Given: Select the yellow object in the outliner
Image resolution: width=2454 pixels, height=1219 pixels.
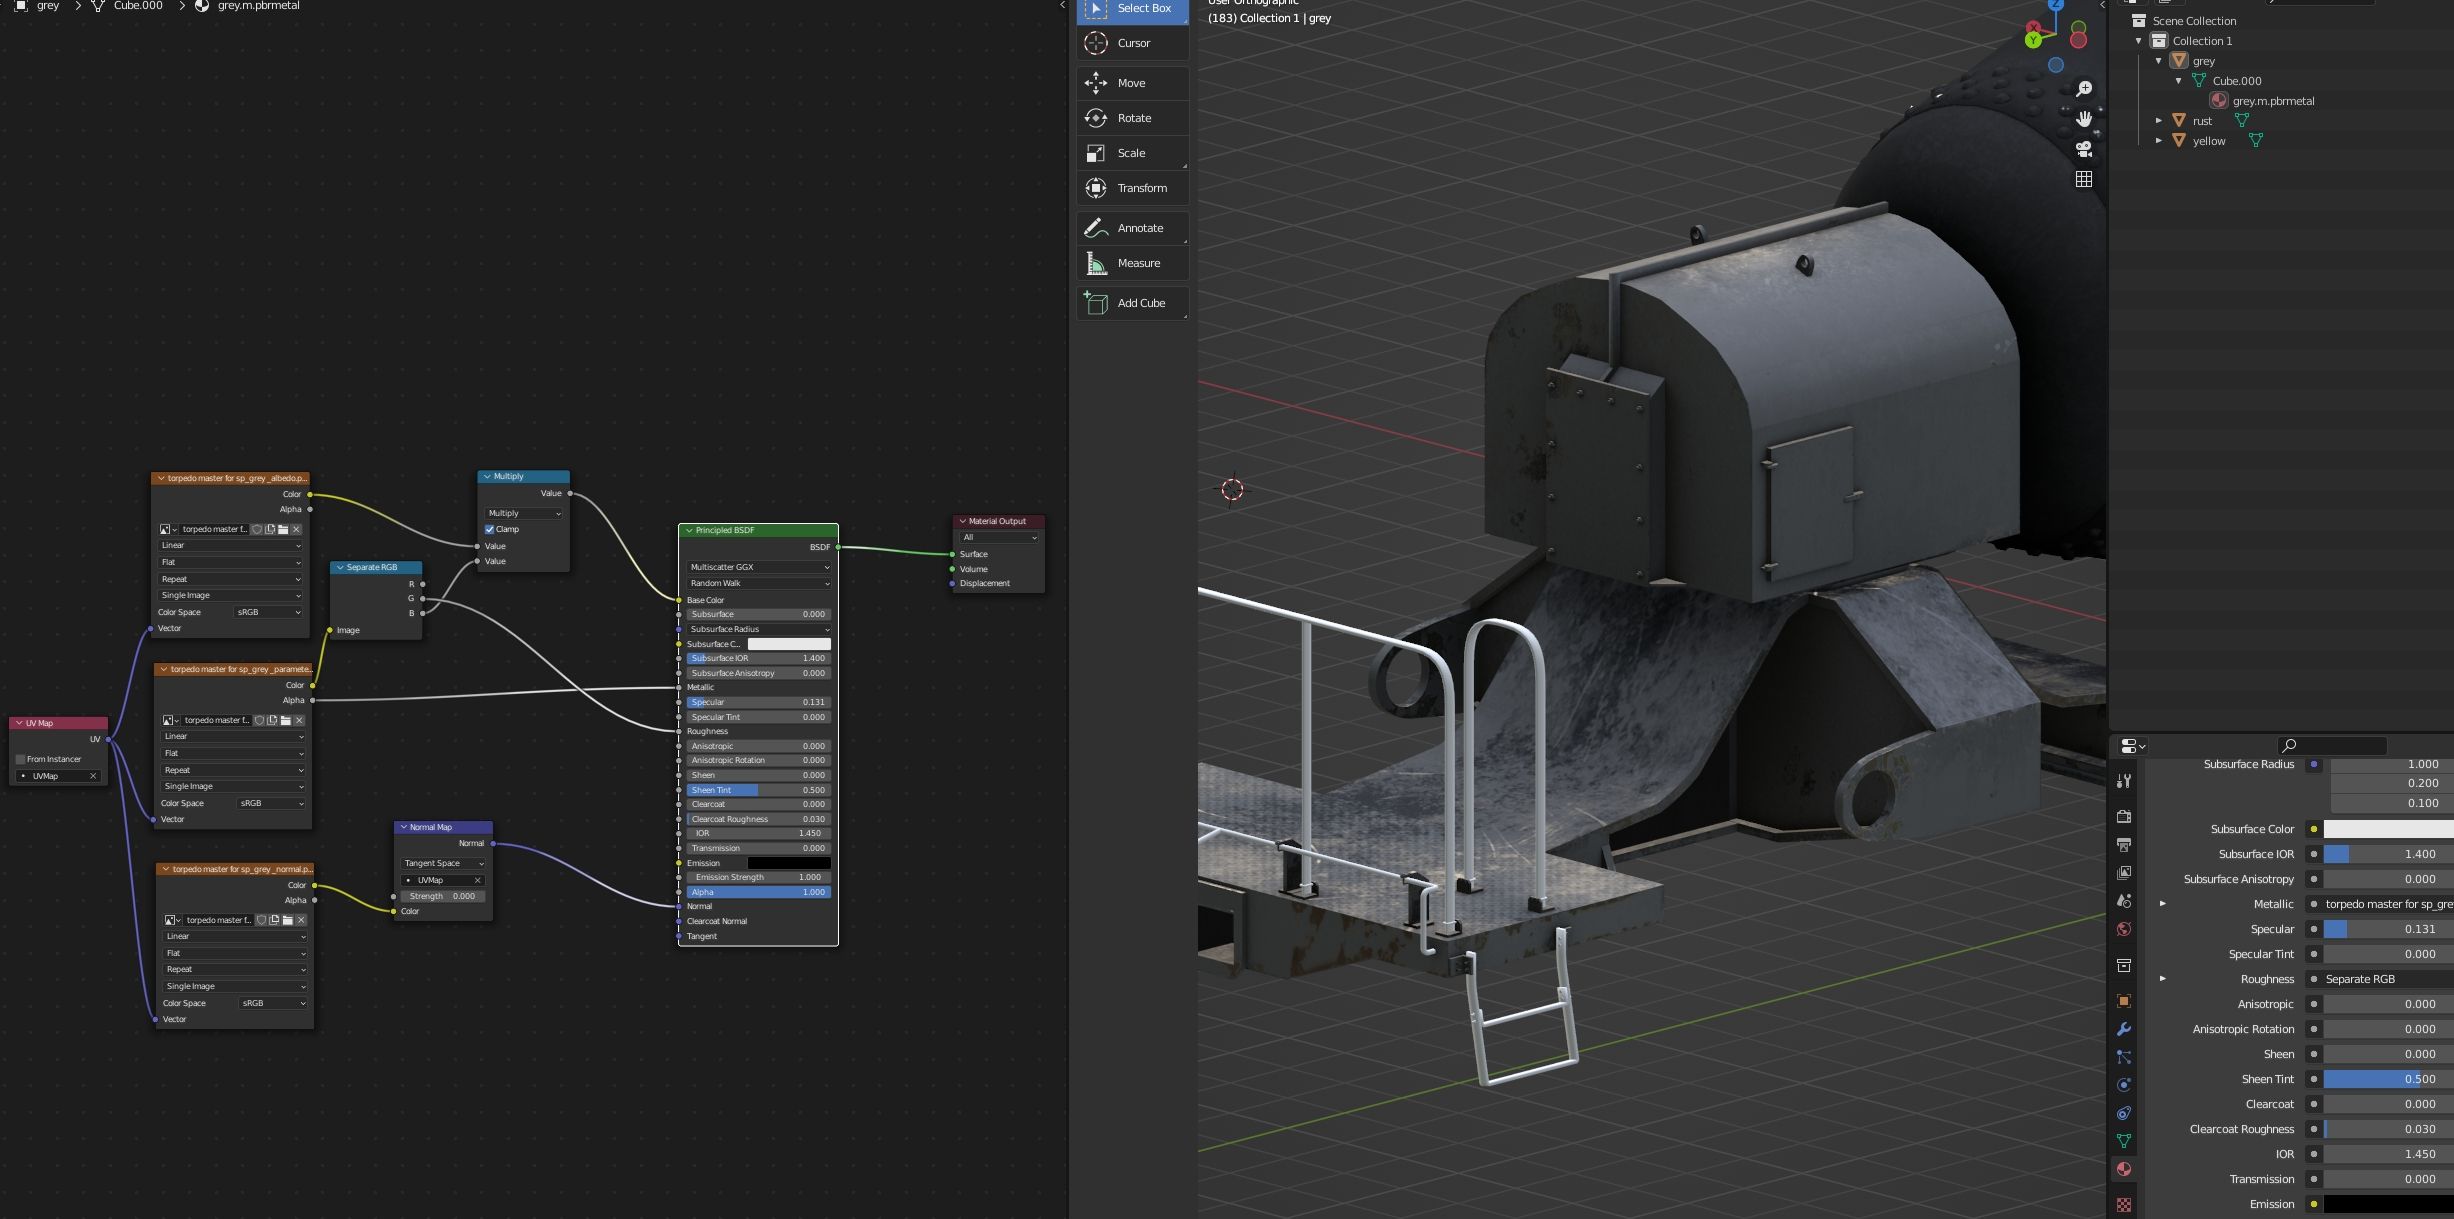Looking at the screenshot, I should 2209,141.
